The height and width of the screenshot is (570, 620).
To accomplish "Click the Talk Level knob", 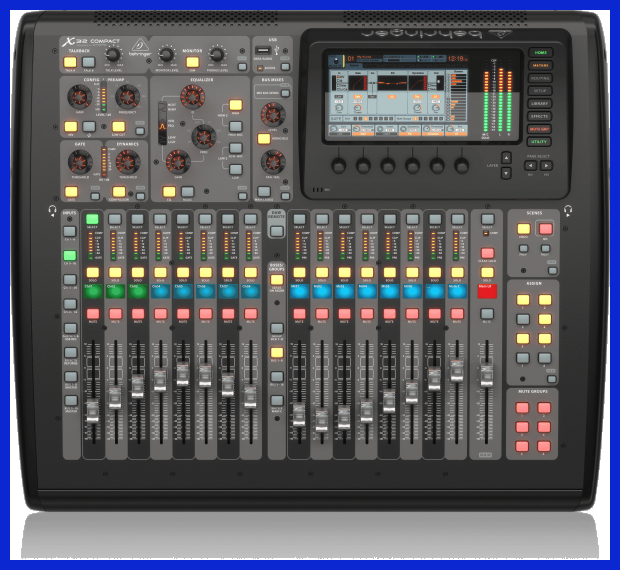I will [x=113, y=55].
